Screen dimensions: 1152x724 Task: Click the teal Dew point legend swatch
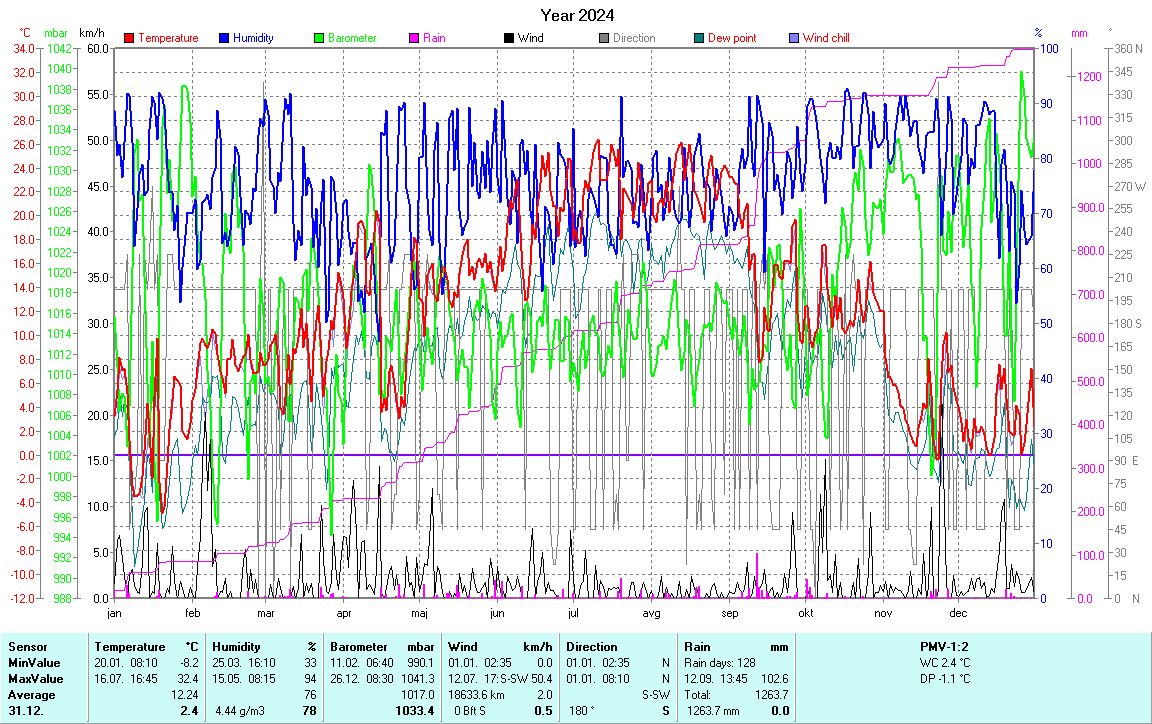coord(699,38)
